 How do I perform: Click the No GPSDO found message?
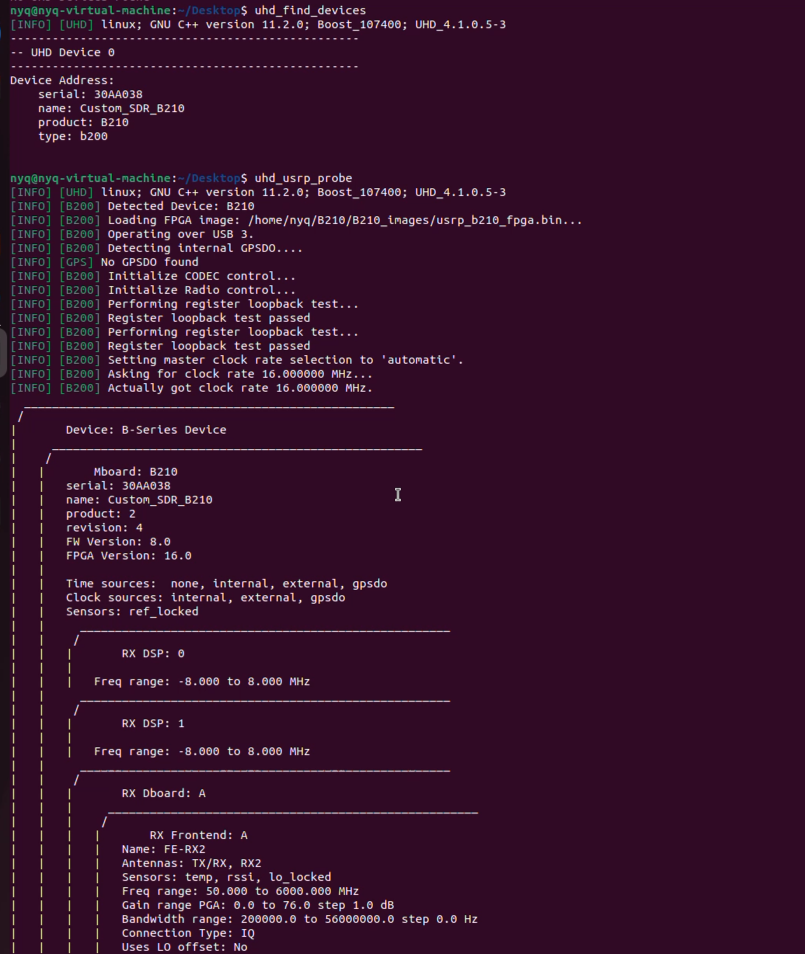click(150, 262)
